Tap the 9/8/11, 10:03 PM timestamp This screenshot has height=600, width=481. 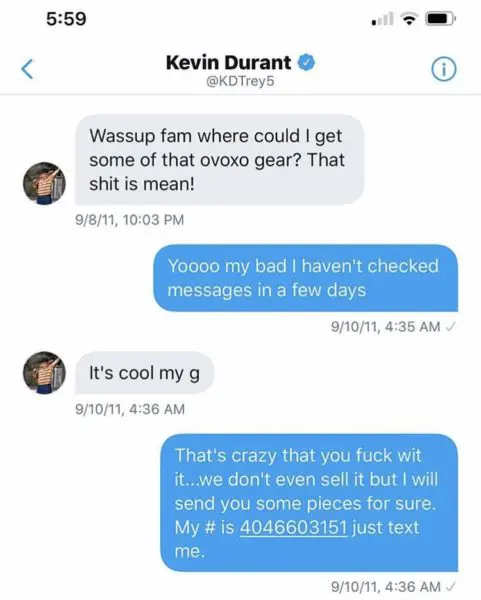(130, 220)
